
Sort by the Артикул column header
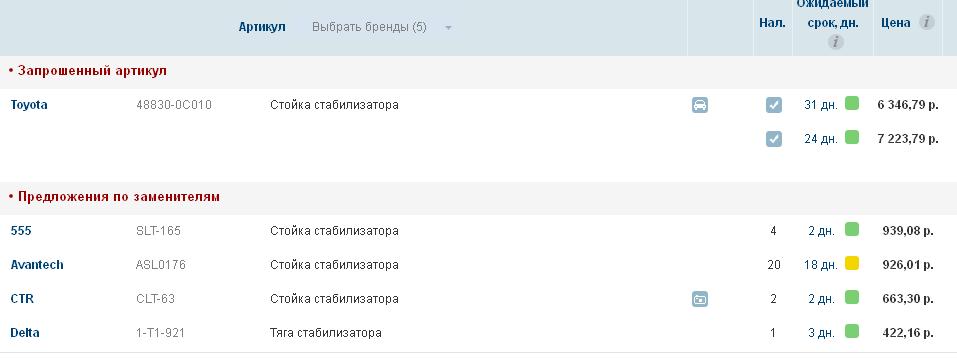262,27
